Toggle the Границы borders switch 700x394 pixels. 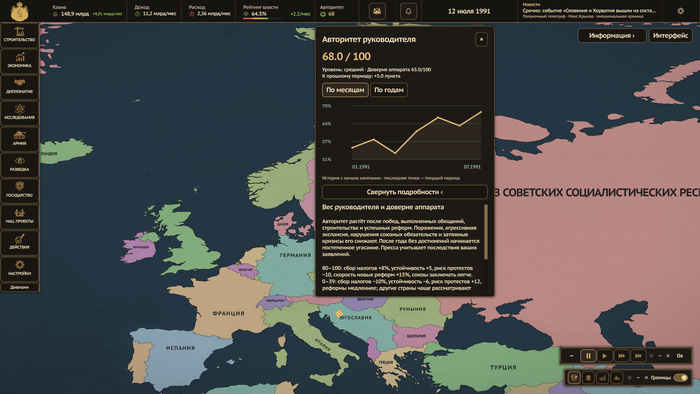coord(681,377)
